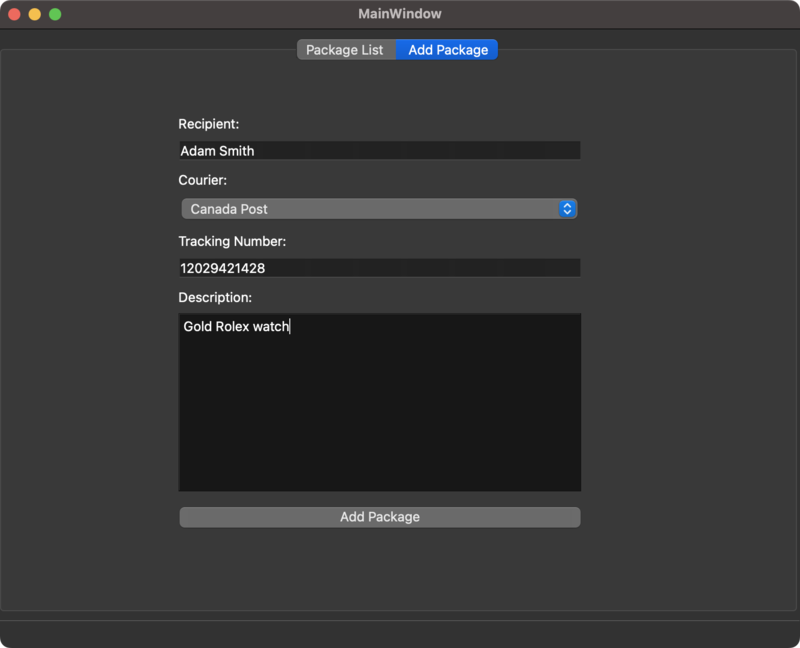This screenshot has width=800, height=648.
Task: Minimize the window using the yellow button
Action: (34, 14)
